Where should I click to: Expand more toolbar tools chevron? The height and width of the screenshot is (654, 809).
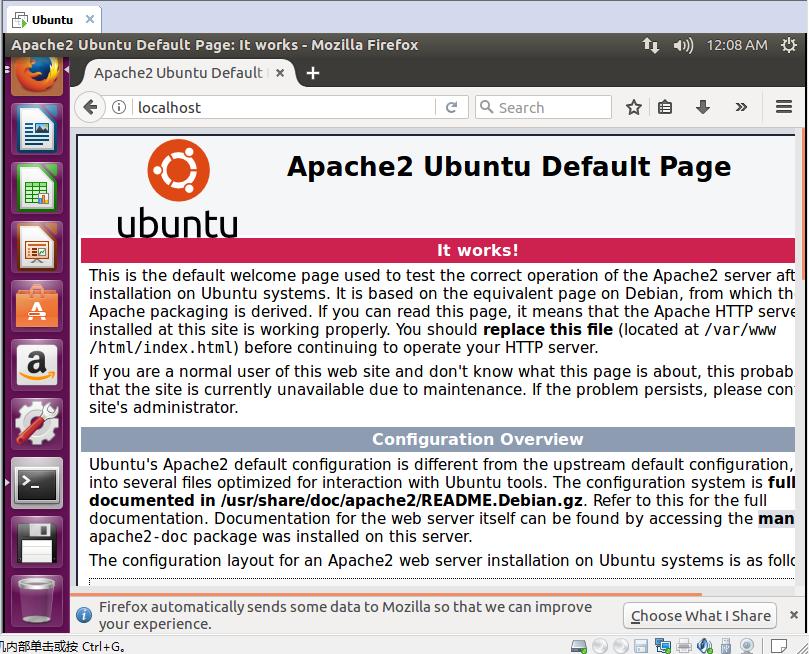[741, 107]
